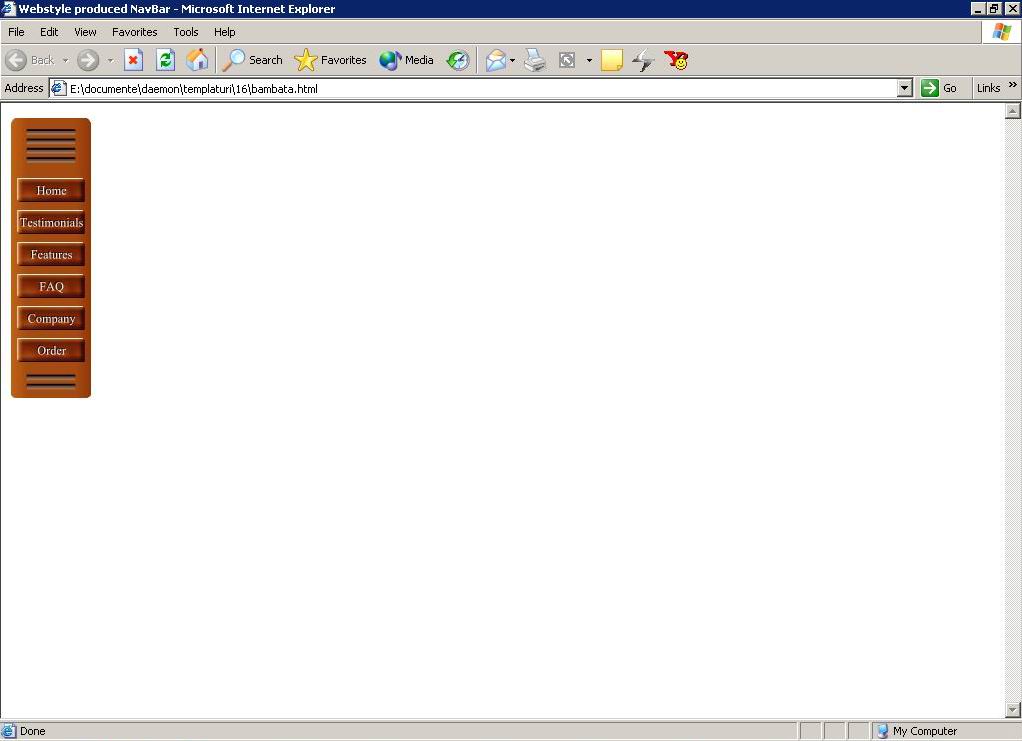Open the address bar dropdown list

[x=904, y=88]
